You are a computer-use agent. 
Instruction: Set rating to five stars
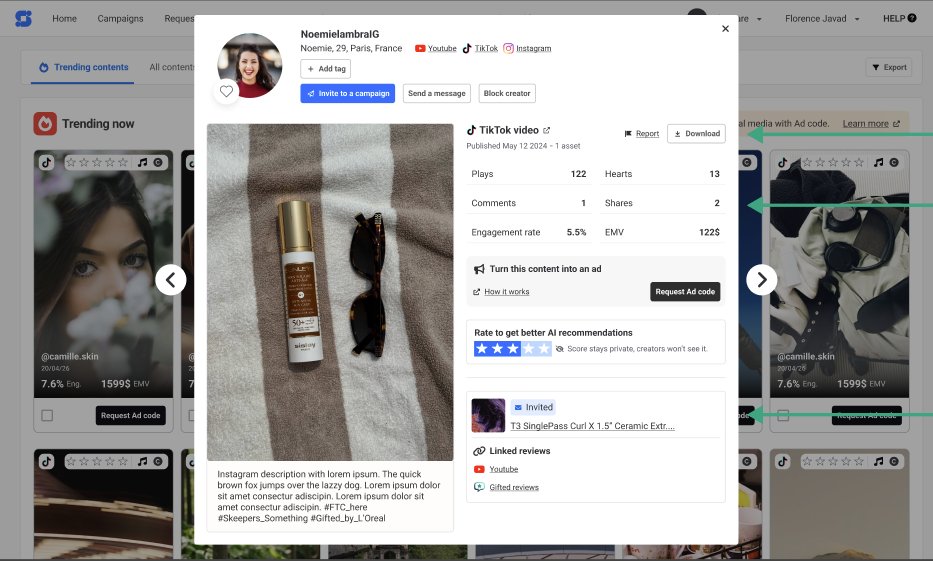(544, 349)
